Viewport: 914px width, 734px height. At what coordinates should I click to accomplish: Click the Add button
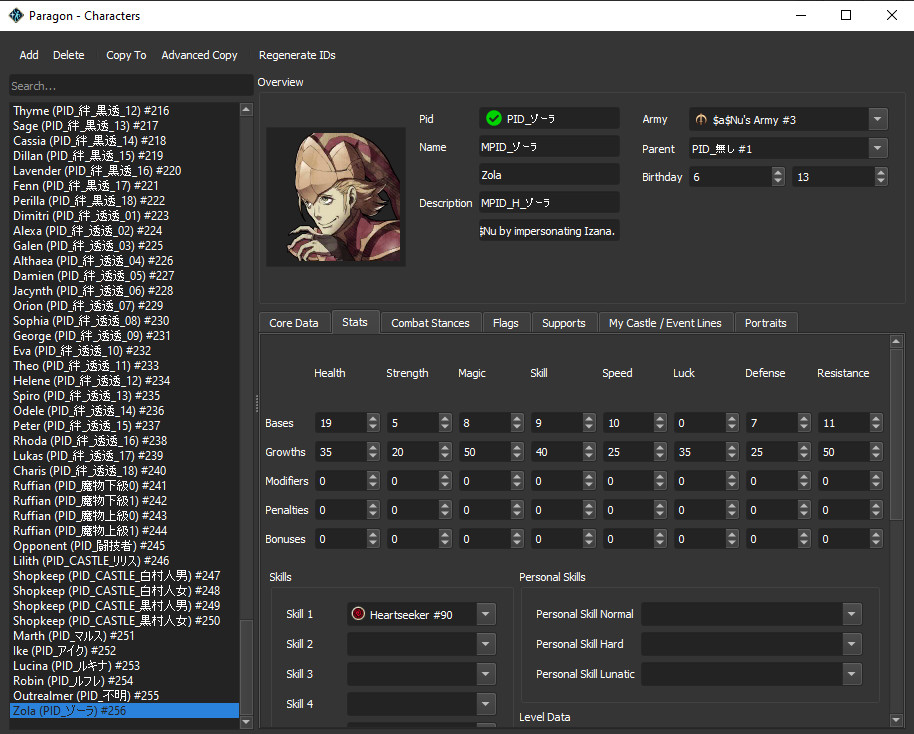29,55
